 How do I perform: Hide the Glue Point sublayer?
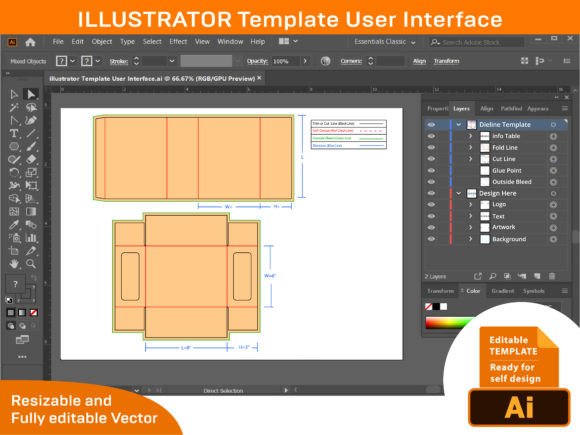coord(431,171)
